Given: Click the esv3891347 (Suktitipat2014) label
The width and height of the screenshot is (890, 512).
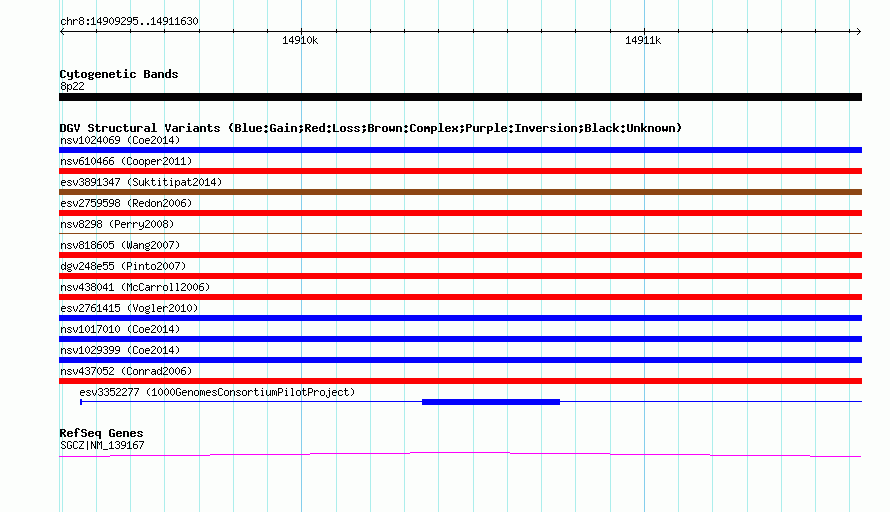Looking at the screenshot, I should click(x=141, y=182).
